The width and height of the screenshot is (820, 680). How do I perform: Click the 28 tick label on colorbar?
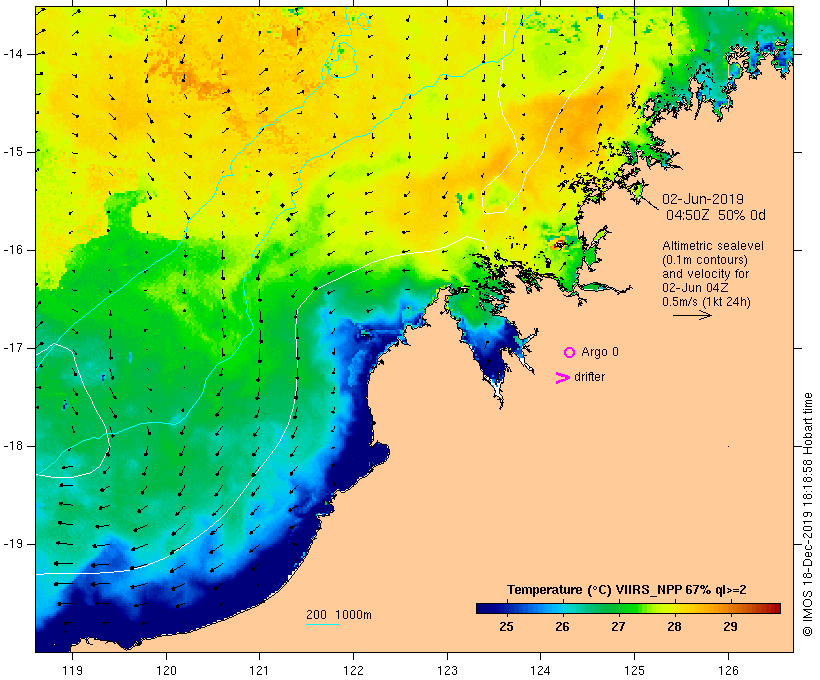coord(674,626)
